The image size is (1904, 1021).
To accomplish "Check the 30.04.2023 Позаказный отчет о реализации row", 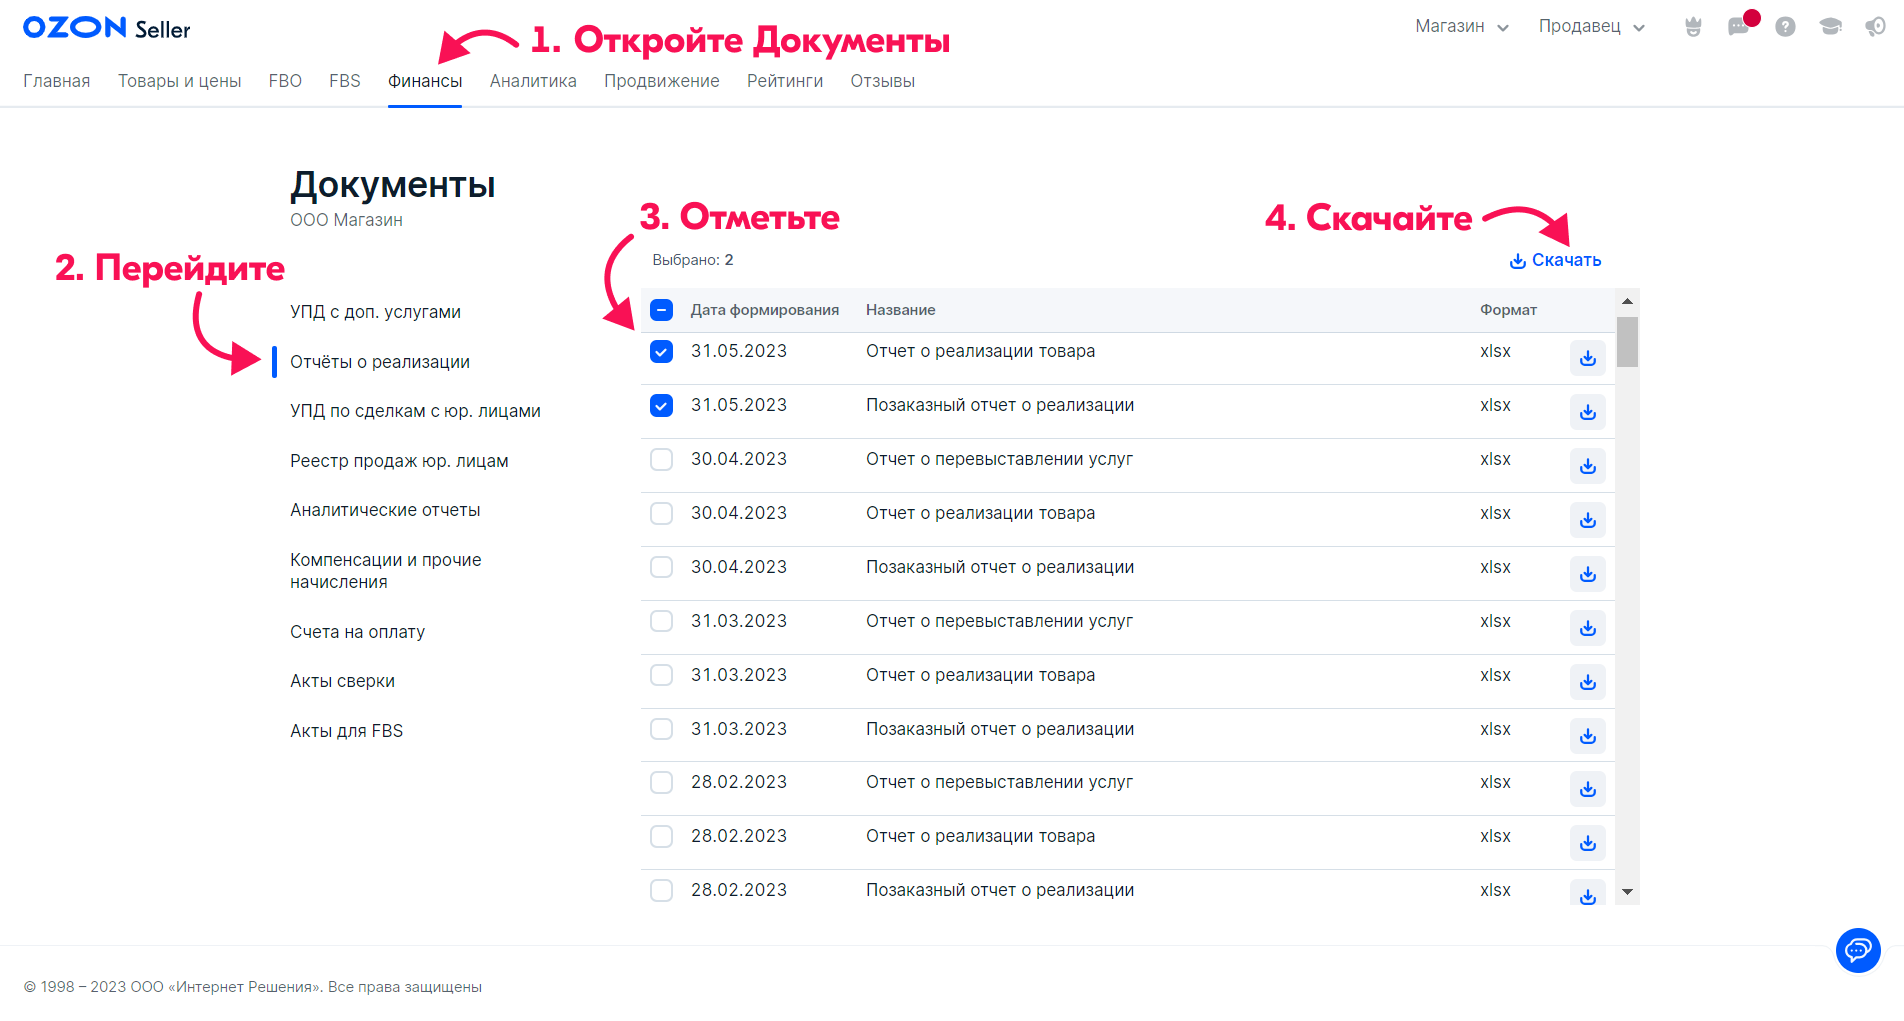I will click(x=661, y=567).
